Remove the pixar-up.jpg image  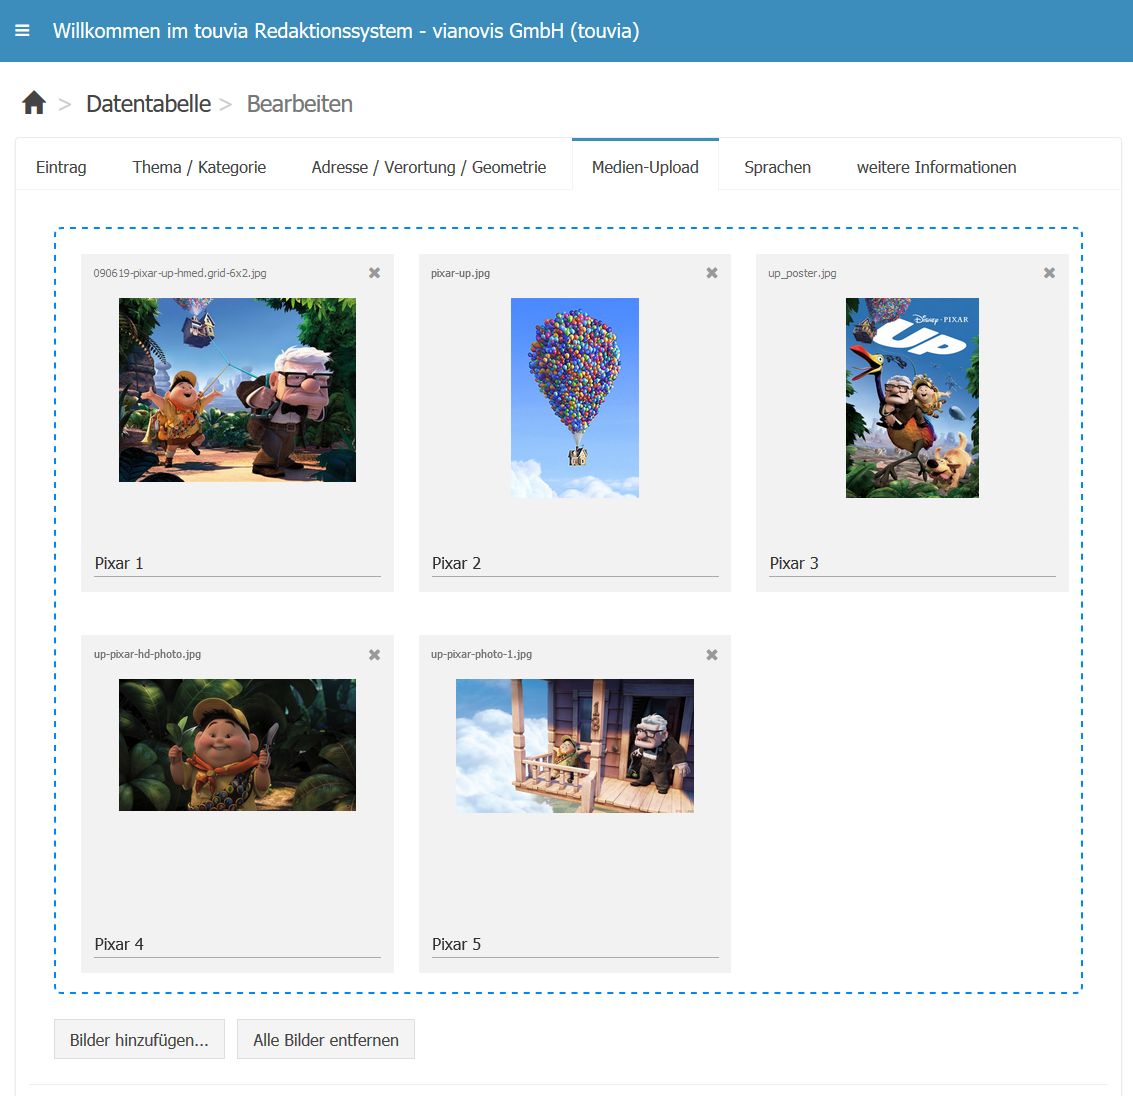[x=712, y=273]
